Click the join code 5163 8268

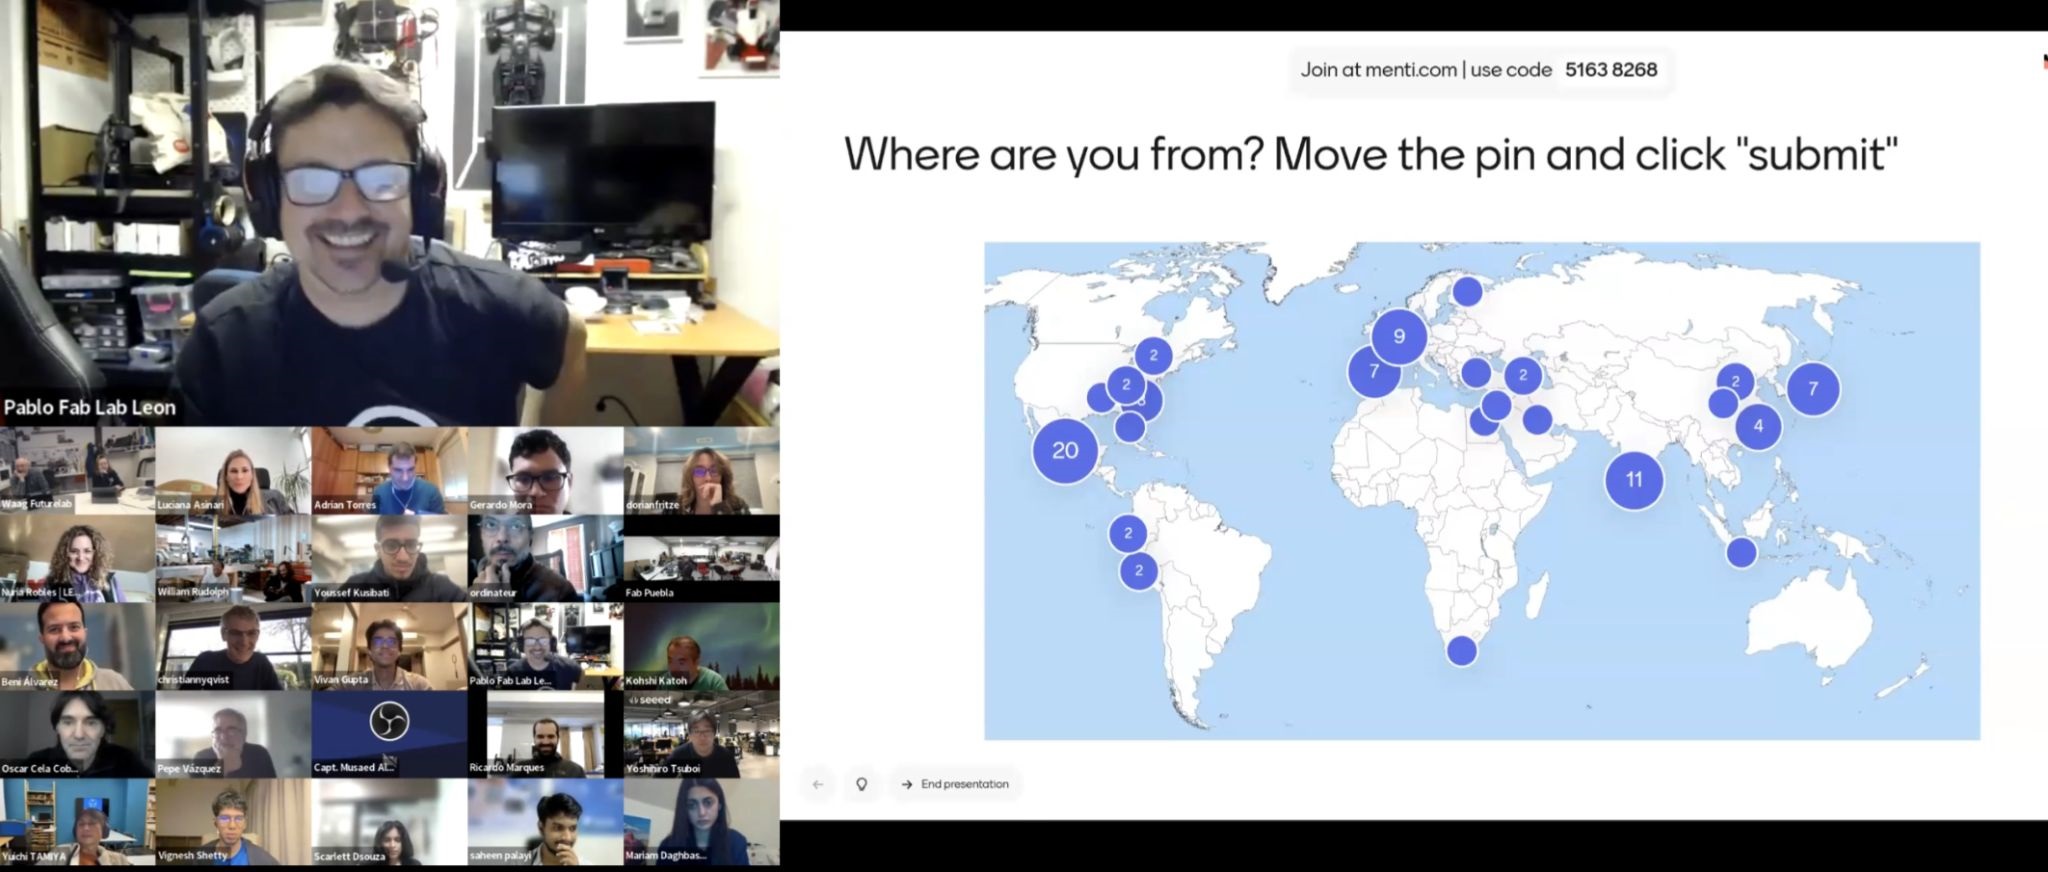pyautogui.click(x=1610, y=70)
